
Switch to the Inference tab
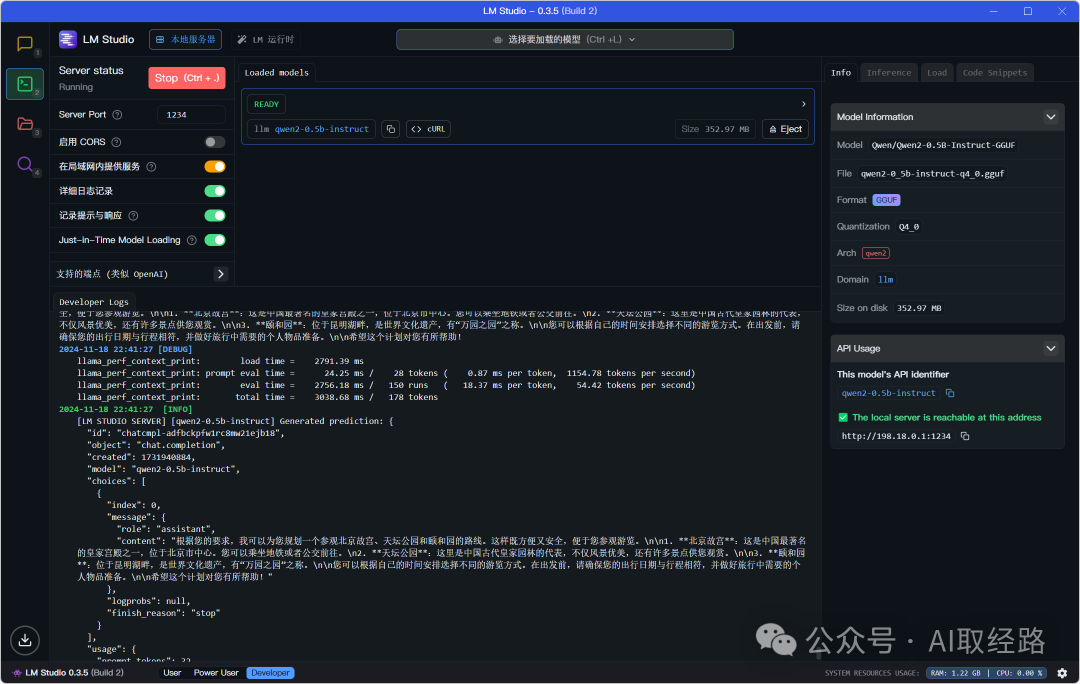tap(889, 72)
